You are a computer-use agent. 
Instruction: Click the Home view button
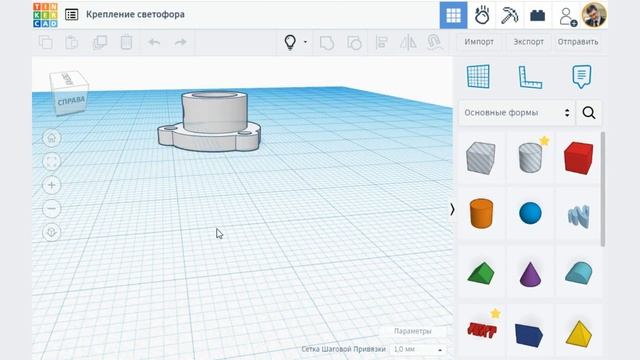coord(51,138)
